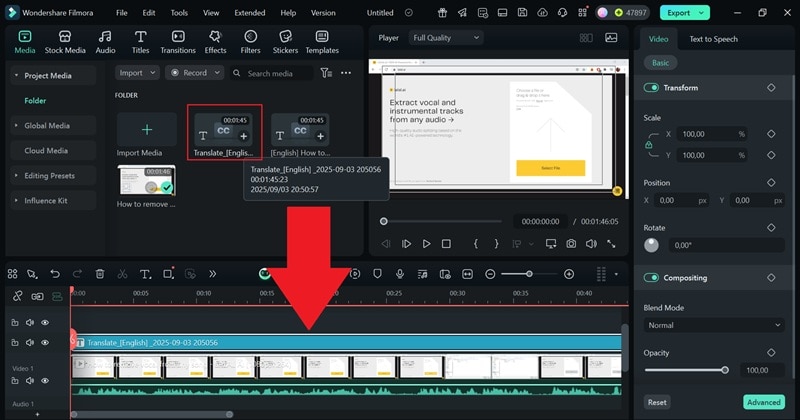The image size is (800, 420).
Task: Open the Blend Mode Normal dropdown
Action: tap(714, 325)
